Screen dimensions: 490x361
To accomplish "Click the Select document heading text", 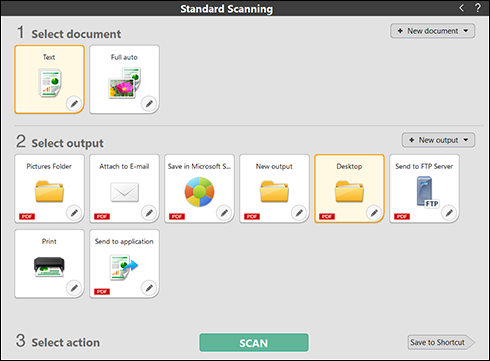I will 76,34.
